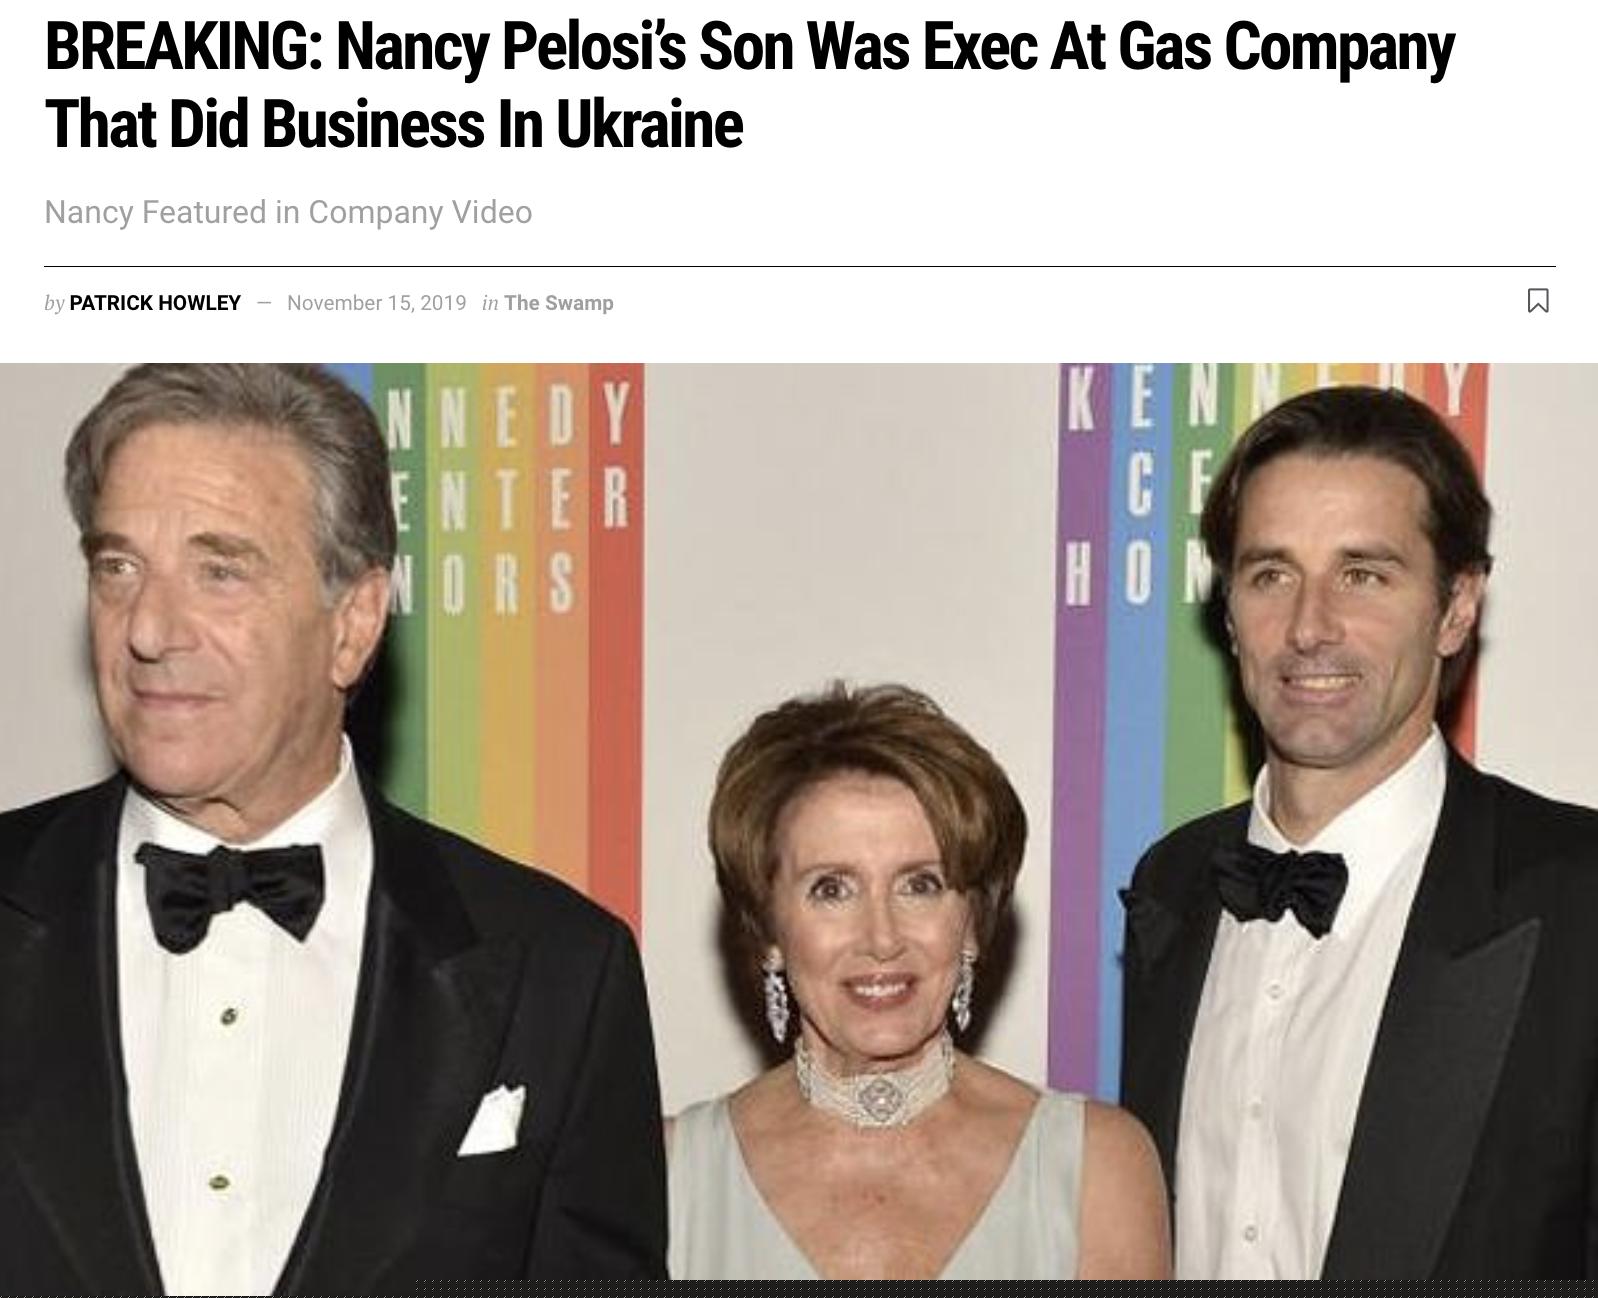Click the dash separator after author name

[x=264, y=303]
